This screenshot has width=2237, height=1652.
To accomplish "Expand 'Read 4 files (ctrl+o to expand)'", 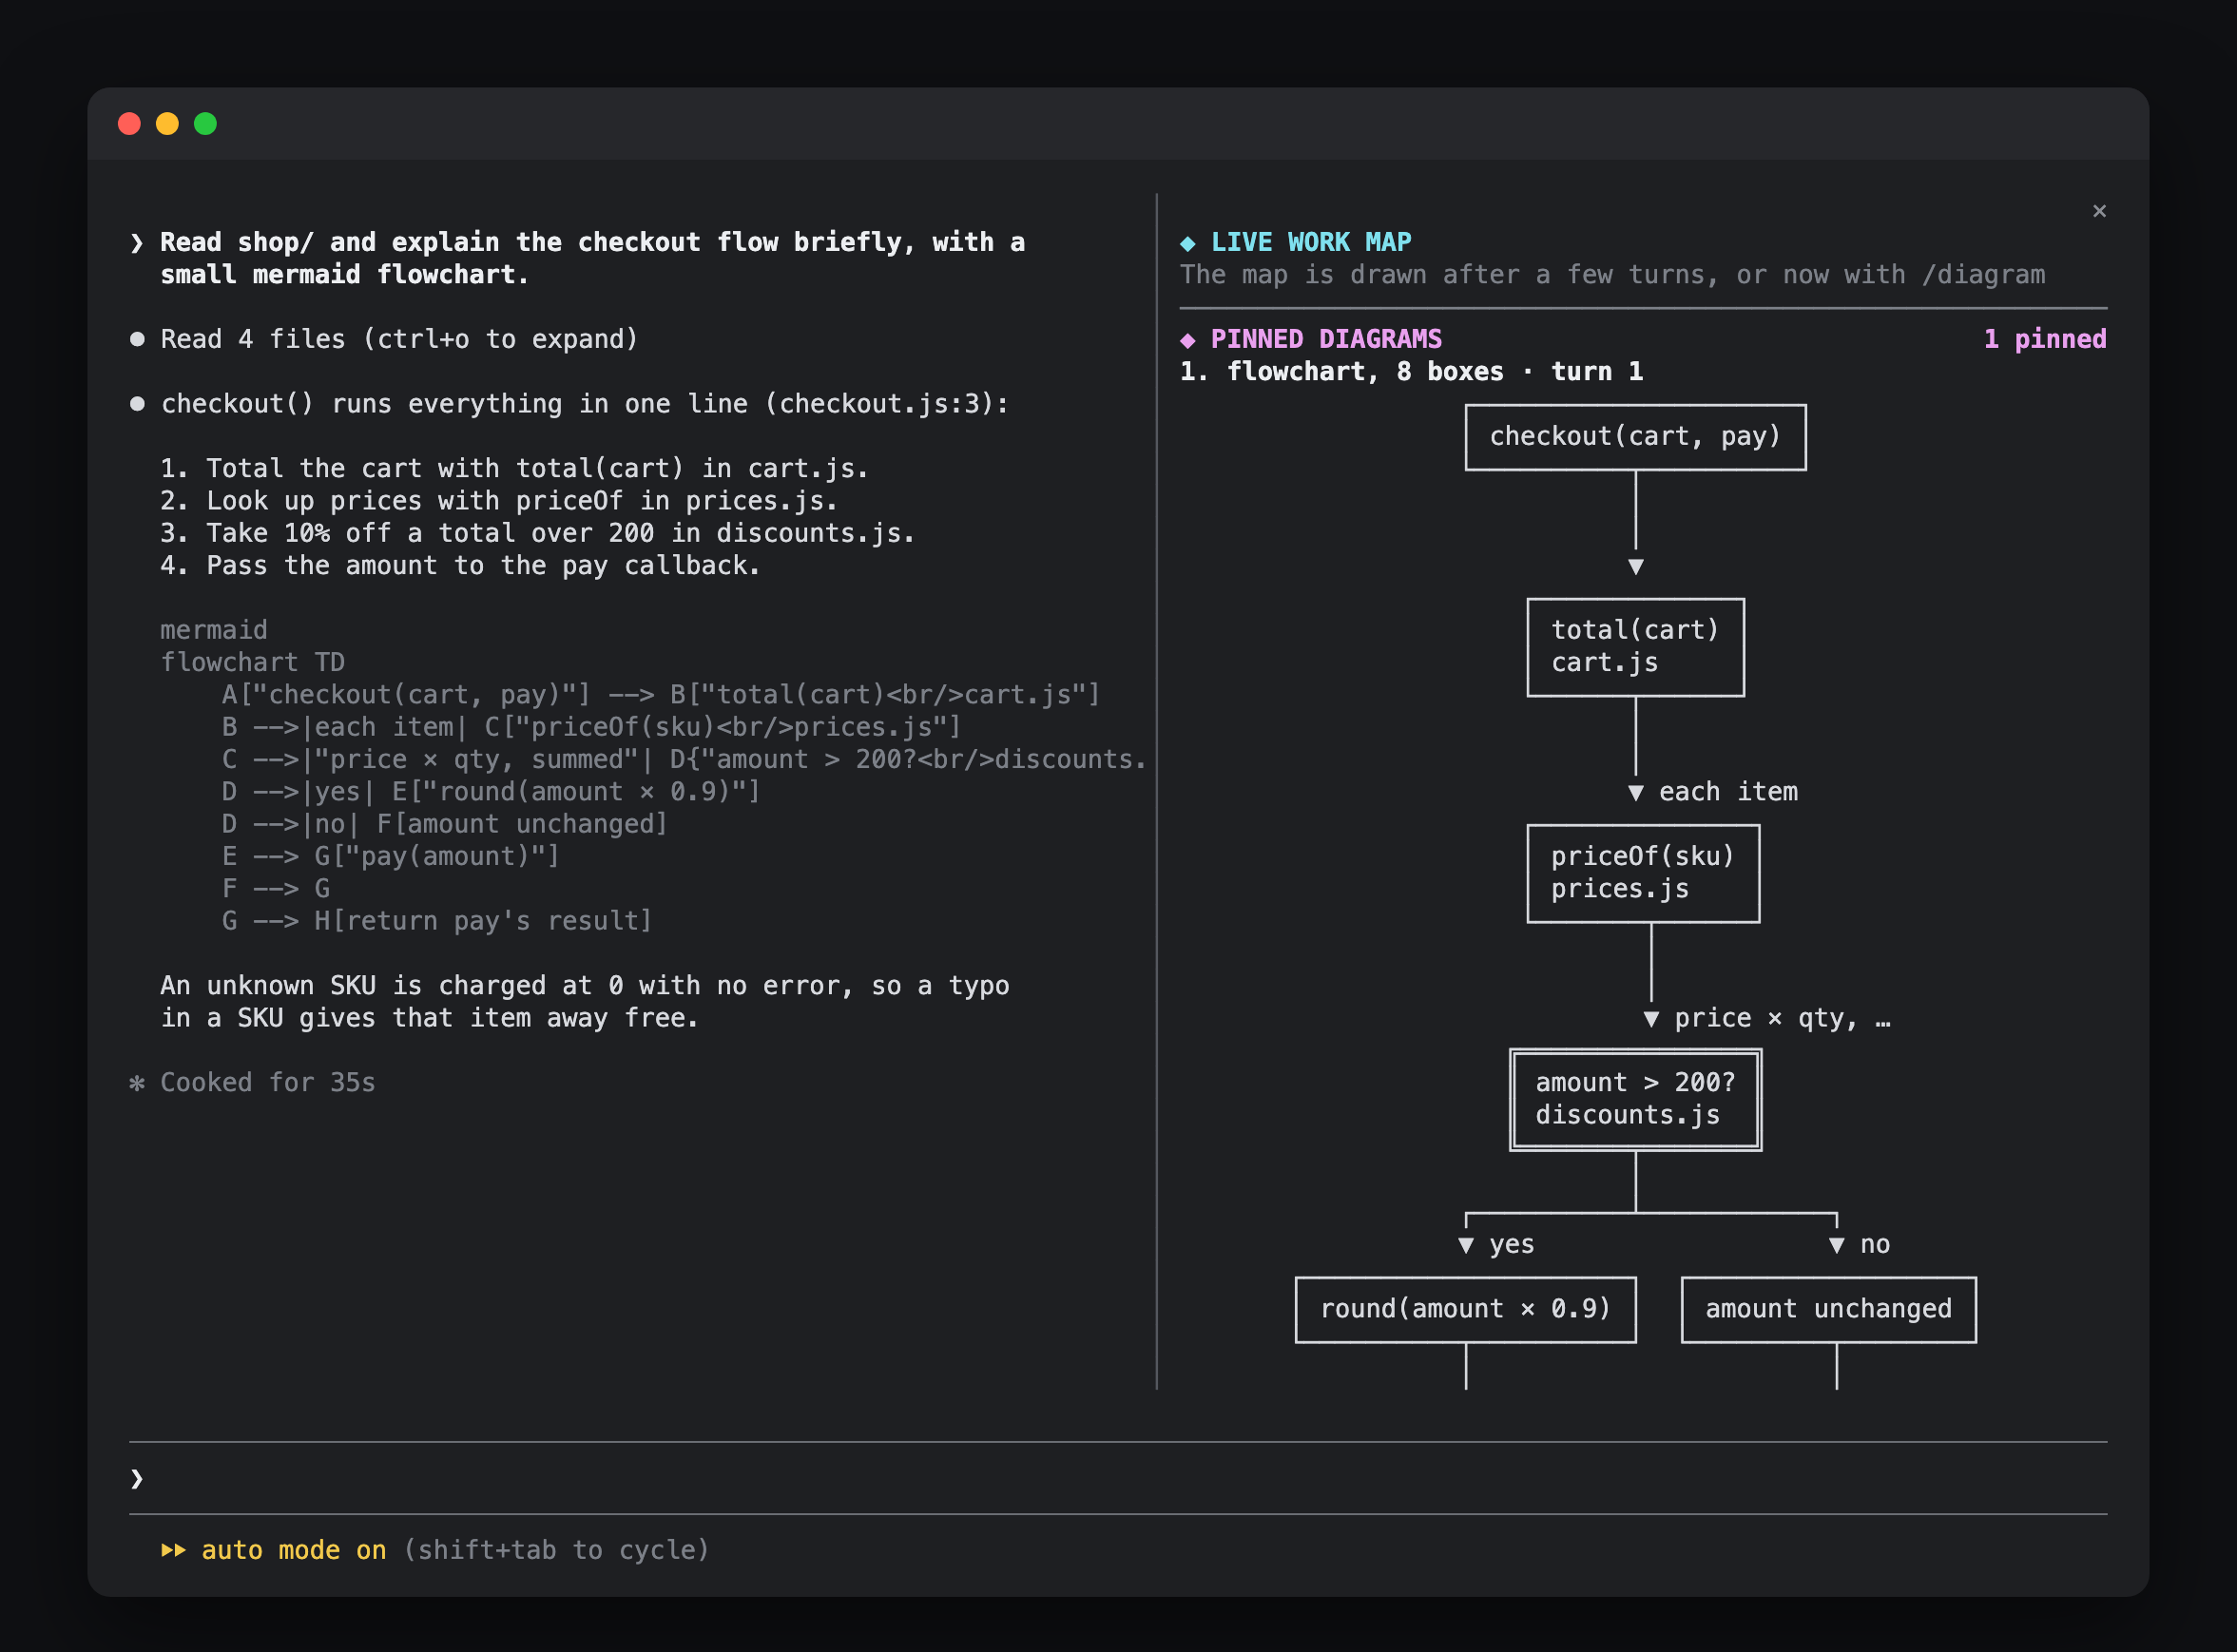I will coord(399,339).
